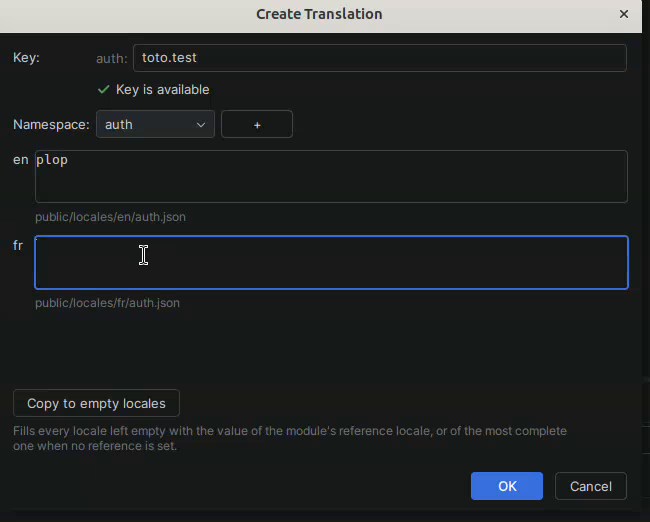Click Copy to empty locales button

click(96, 403)
